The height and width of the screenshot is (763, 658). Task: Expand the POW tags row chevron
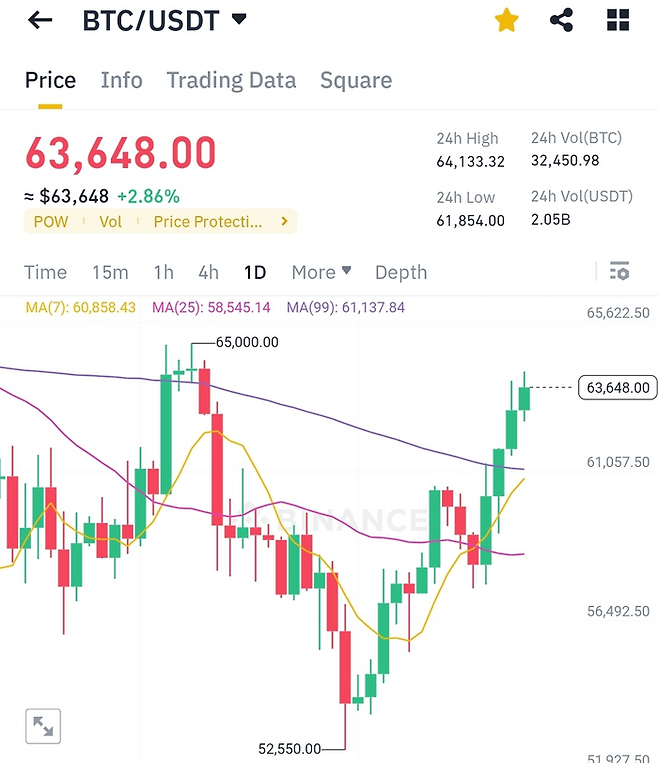(x=284, y=221)
